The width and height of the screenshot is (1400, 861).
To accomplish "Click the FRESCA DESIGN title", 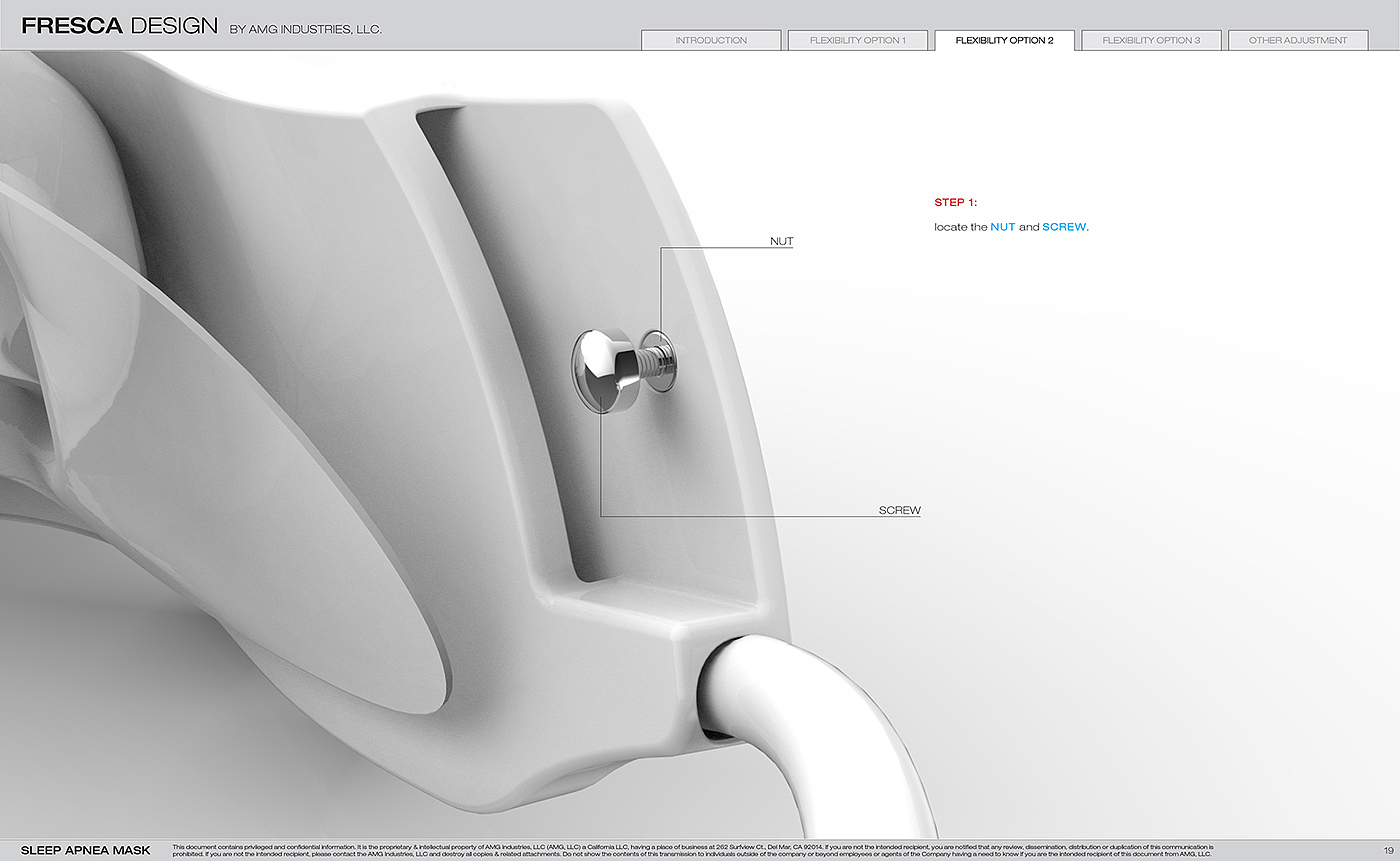I will (x=119, y=26).
